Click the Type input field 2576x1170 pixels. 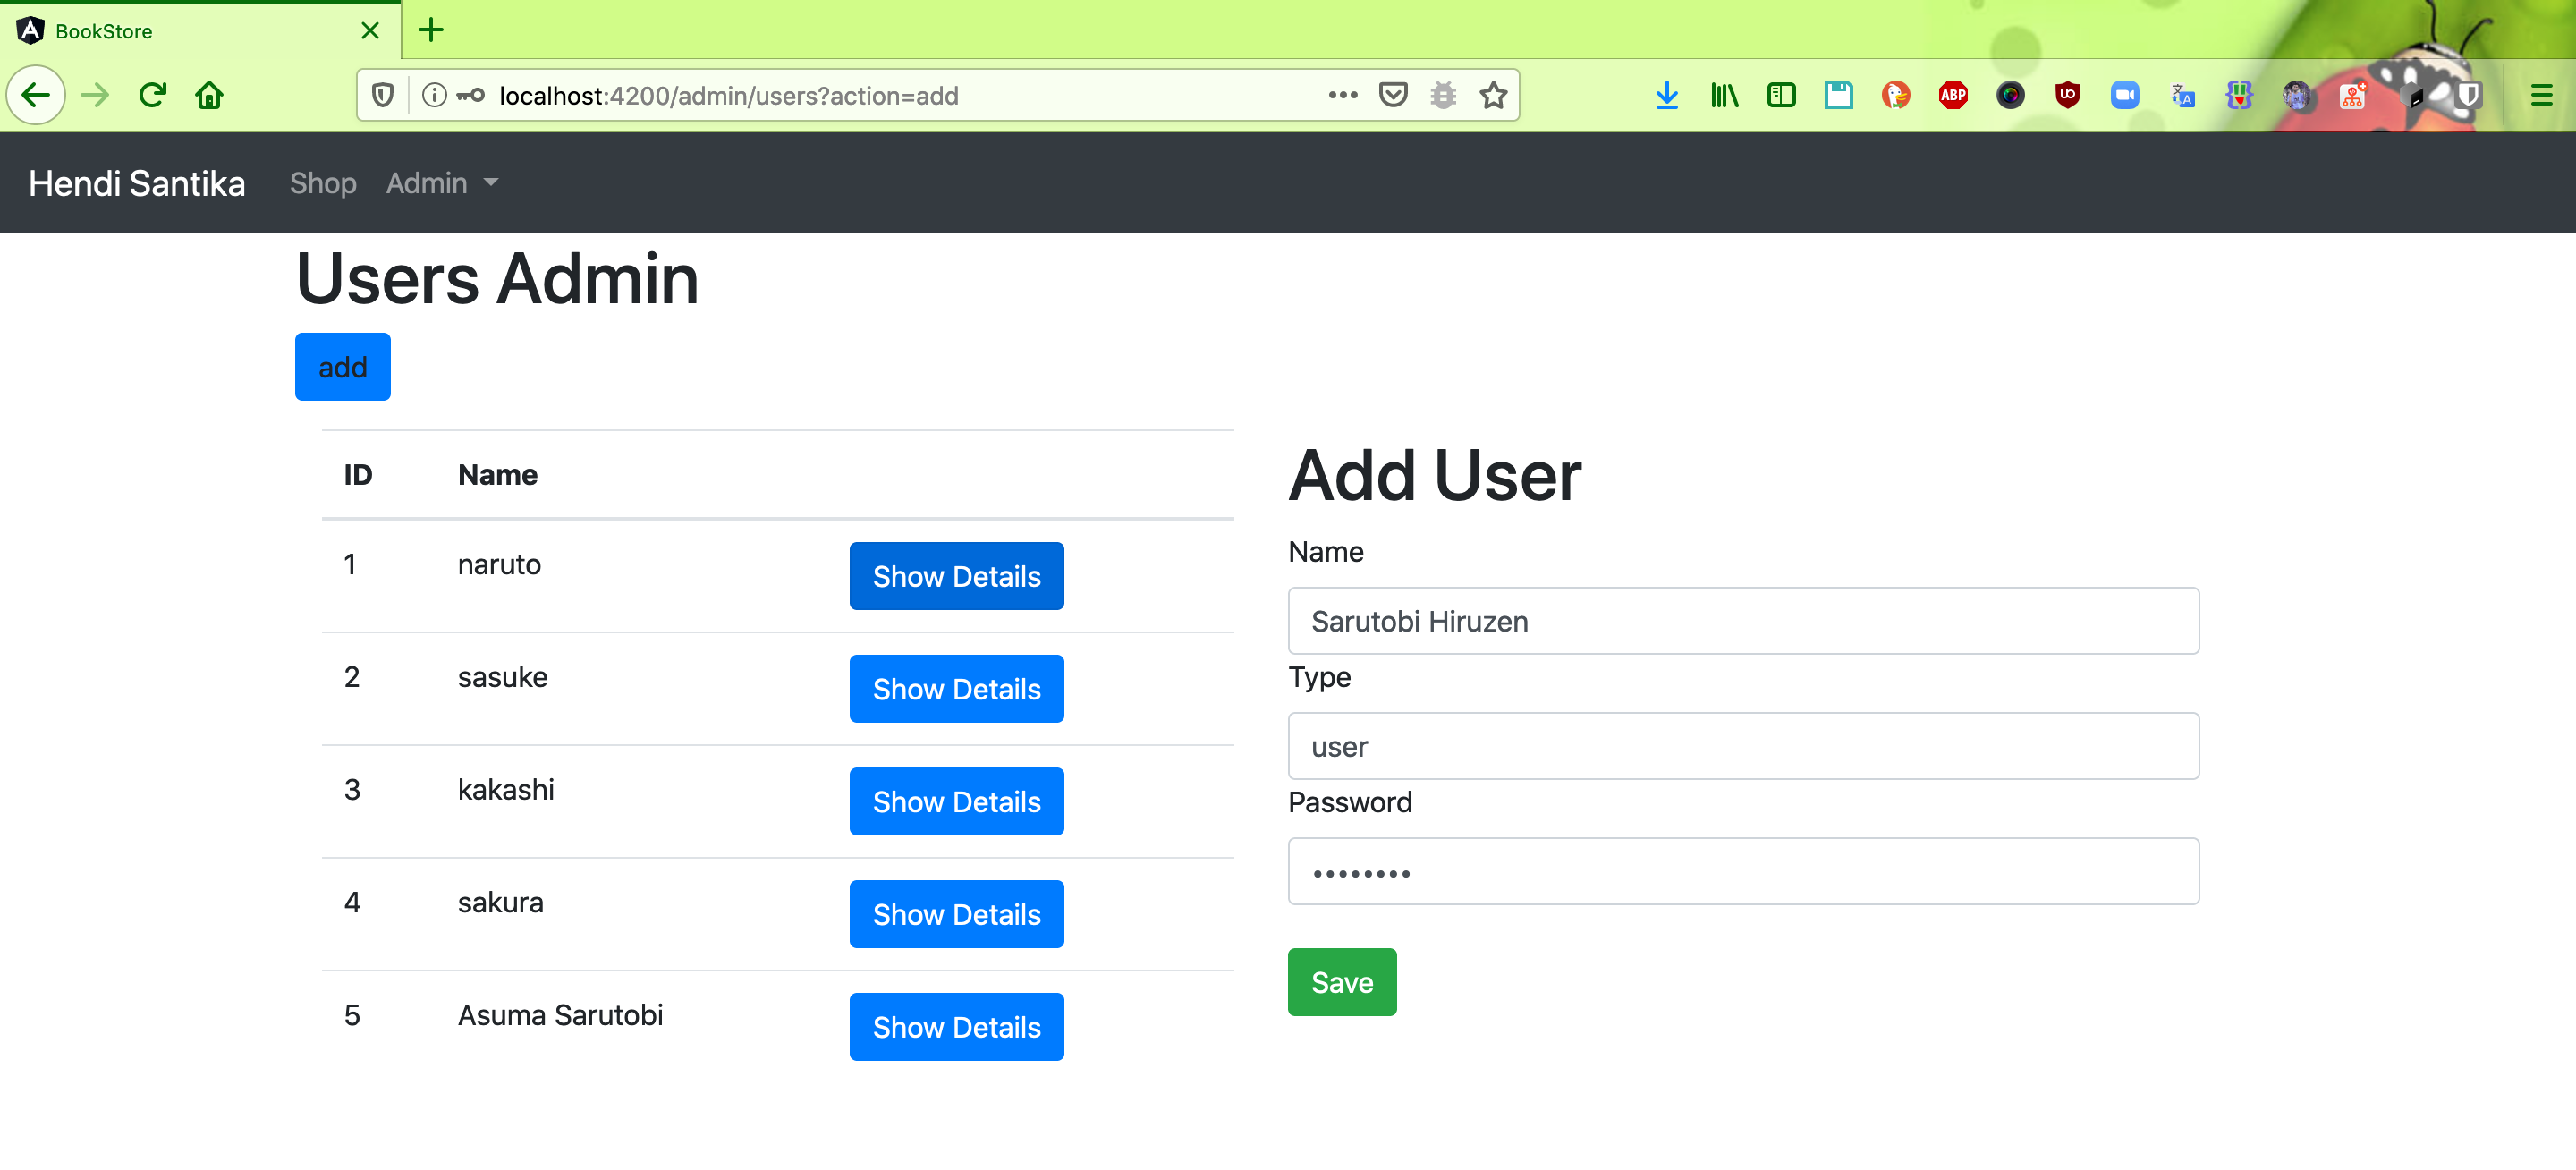(x=1745, y=746)
